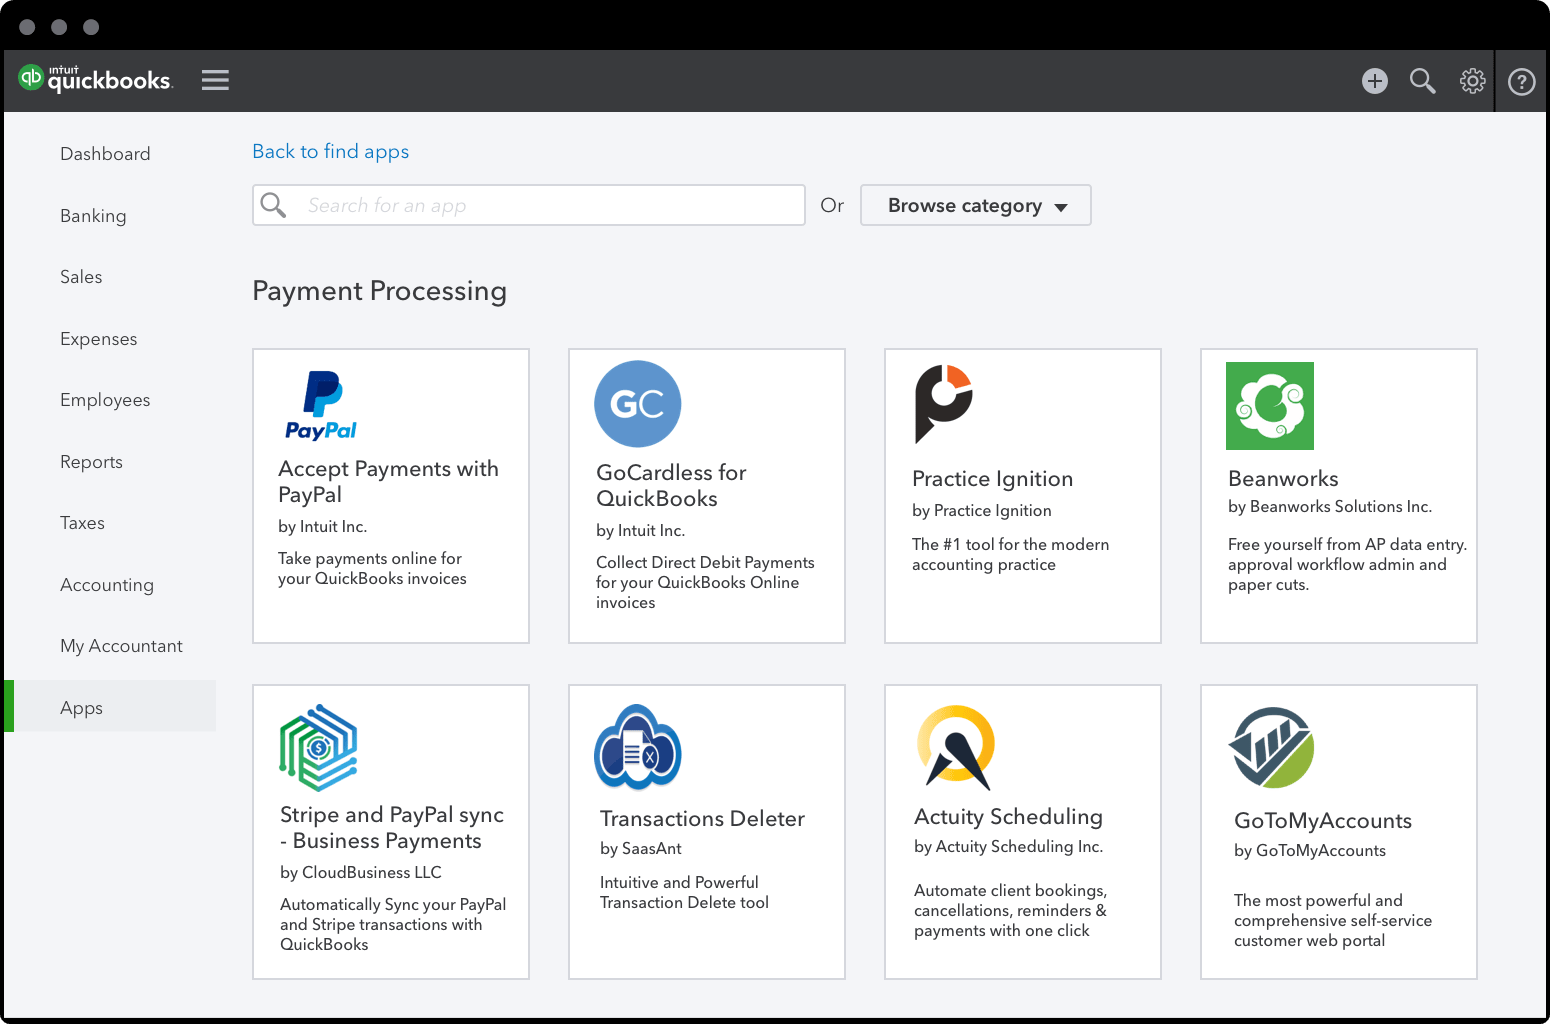Click 'The #1 tool for the modern' description
This screenshot has height=1024, width=1550.
tap(1010, 555)
